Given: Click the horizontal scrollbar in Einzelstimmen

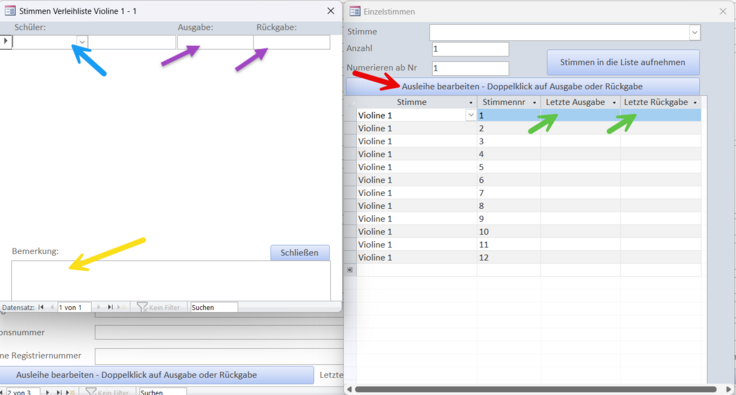Looking at the screenshot, I should [535, 389].
